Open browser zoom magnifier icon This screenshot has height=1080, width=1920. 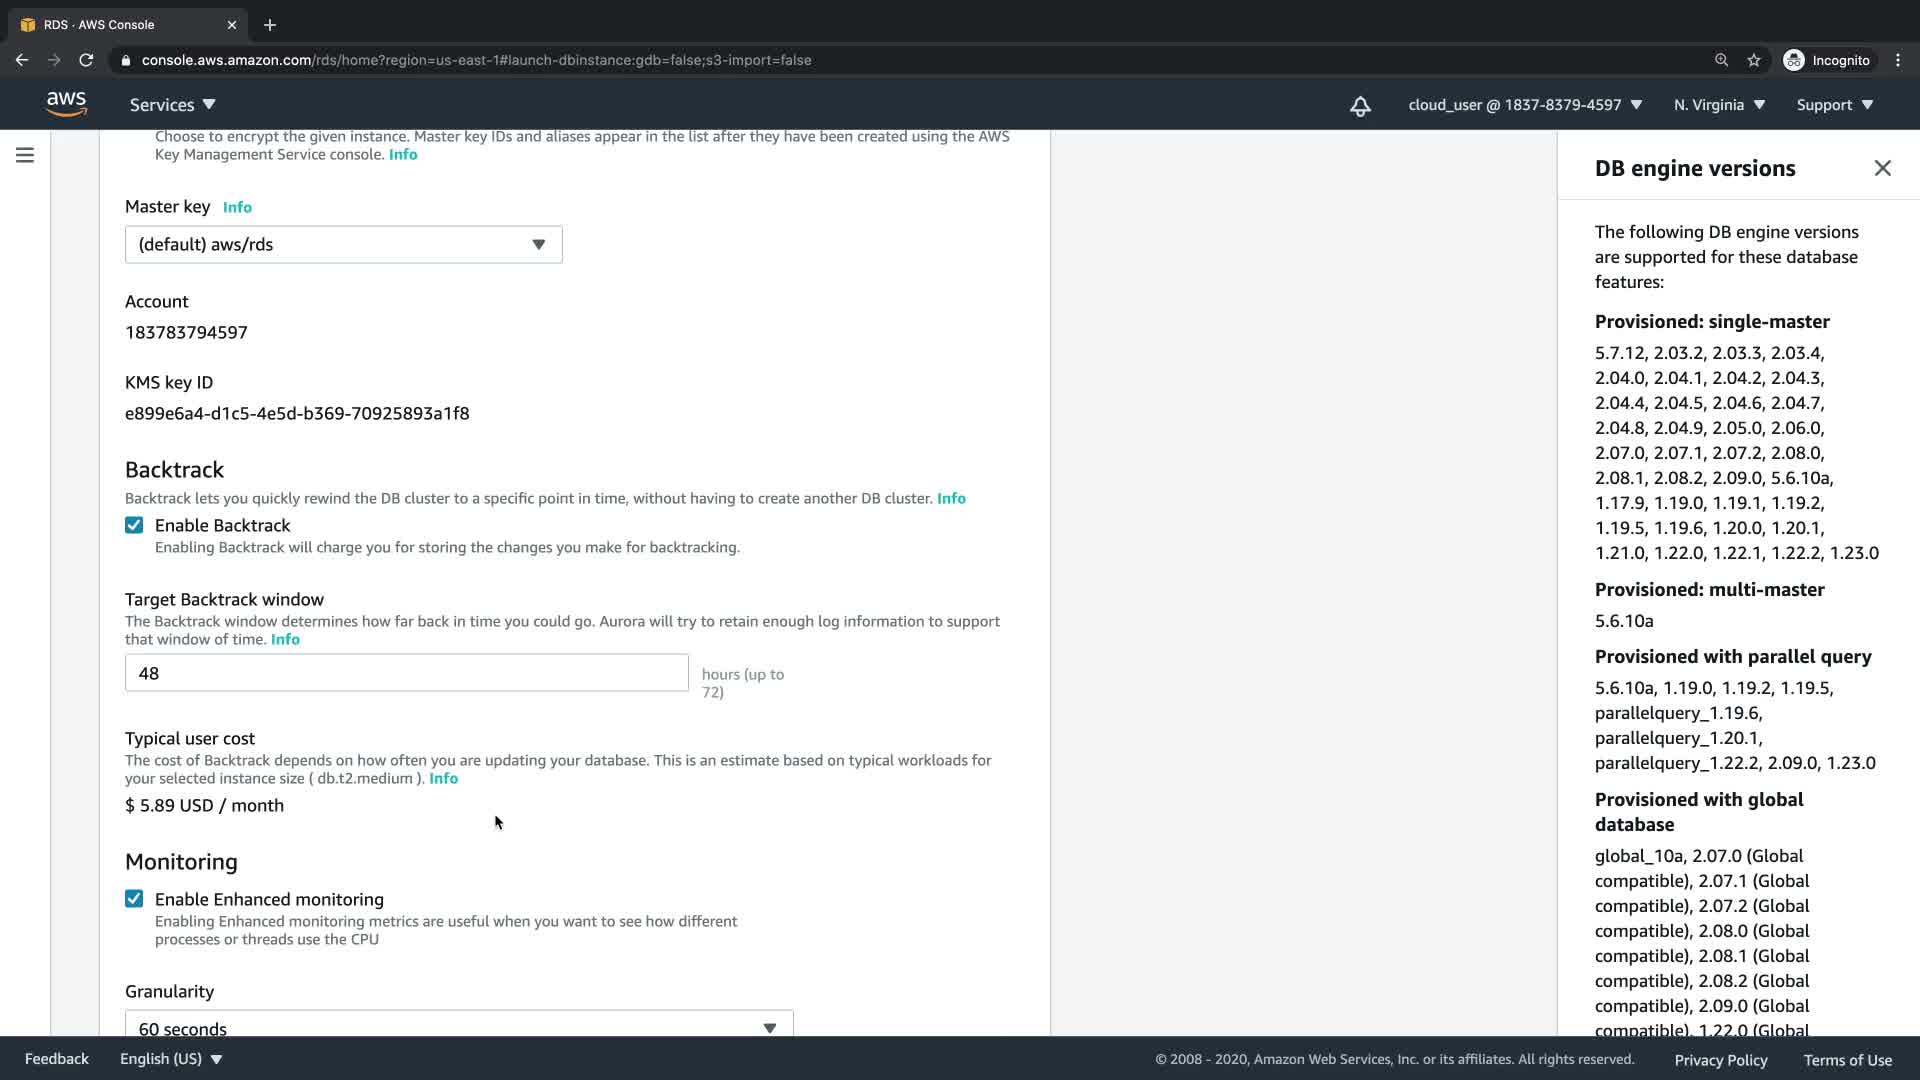(1721, 60)
